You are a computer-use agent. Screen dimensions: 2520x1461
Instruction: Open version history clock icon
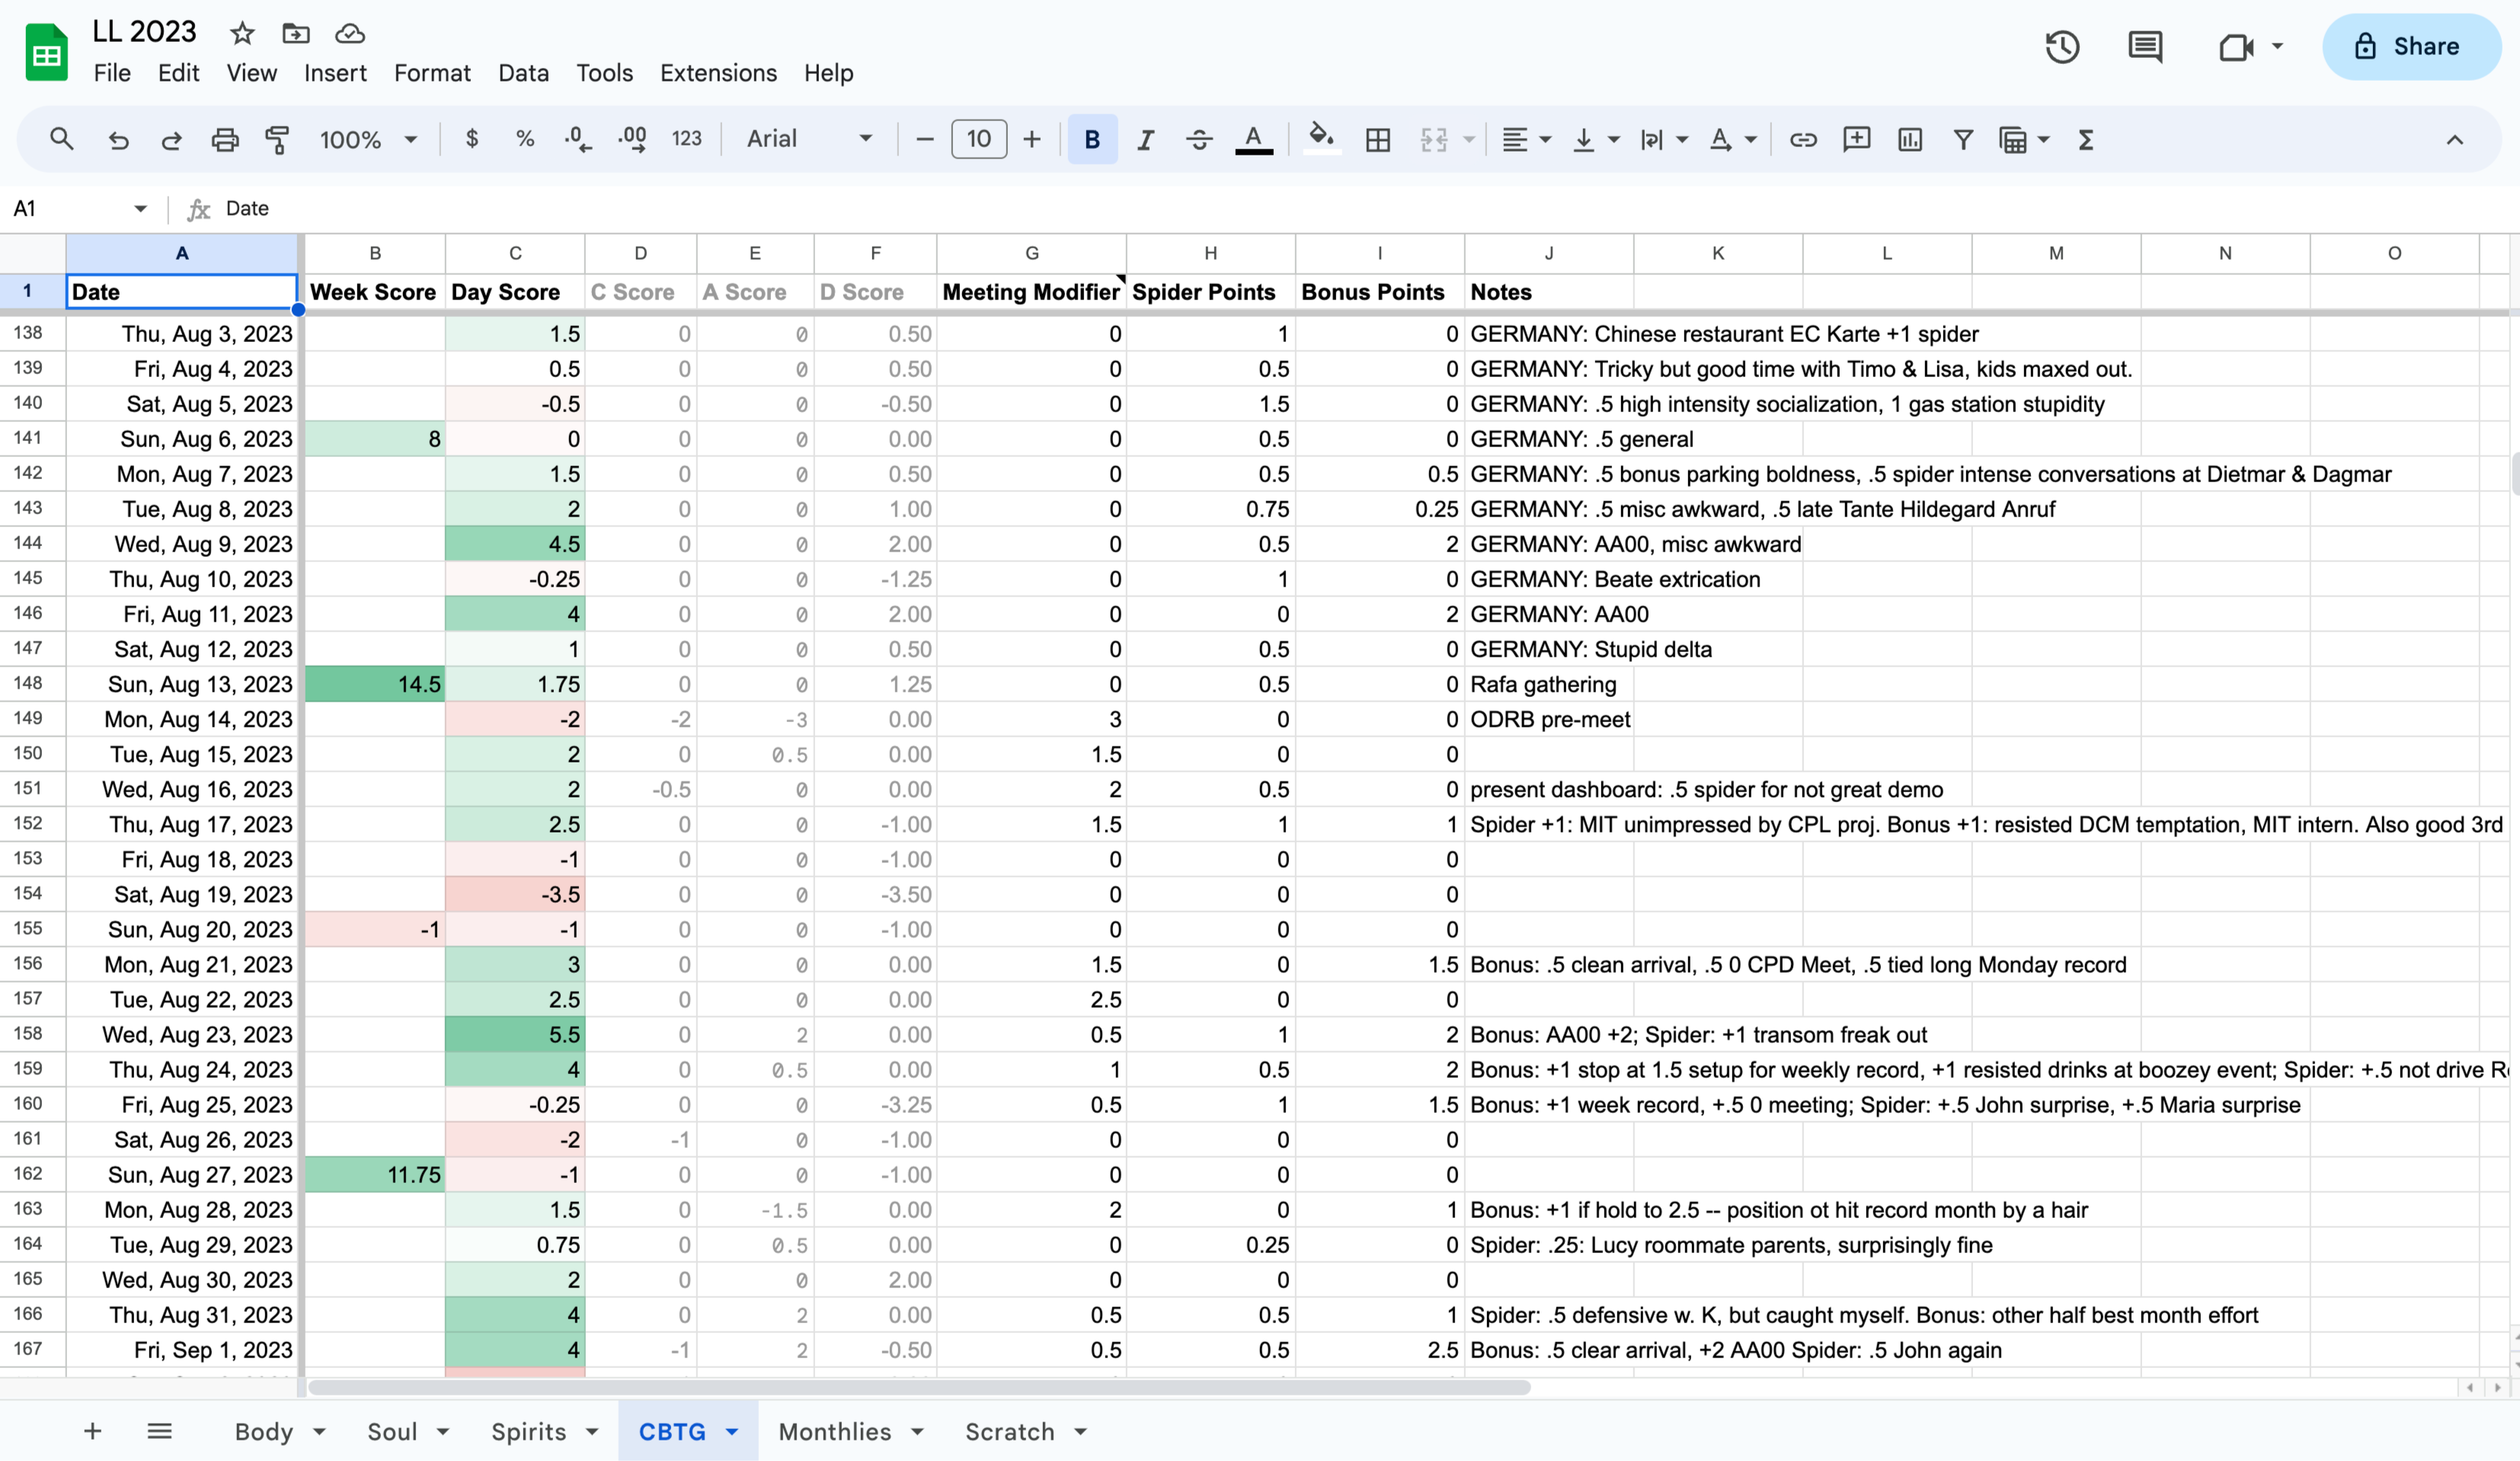point(2062,46)
